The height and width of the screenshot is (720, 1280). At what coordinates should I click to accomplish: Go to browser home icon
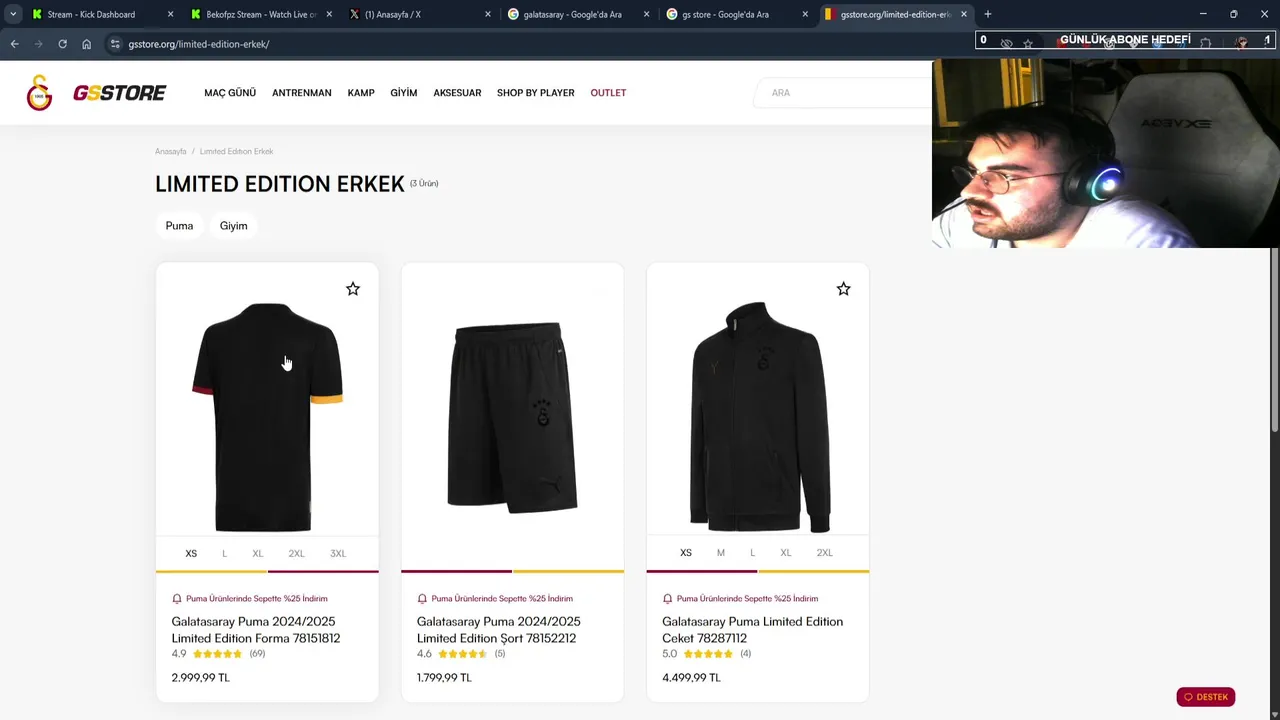(86, 44)
